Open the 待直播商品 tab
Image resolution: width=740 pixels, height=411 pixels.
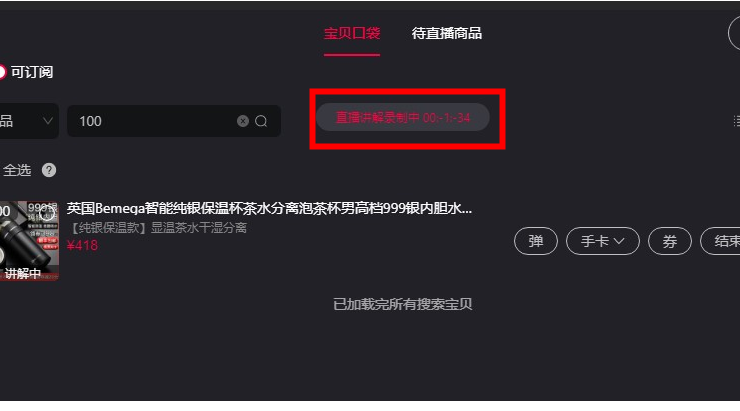tap(446, 34)
